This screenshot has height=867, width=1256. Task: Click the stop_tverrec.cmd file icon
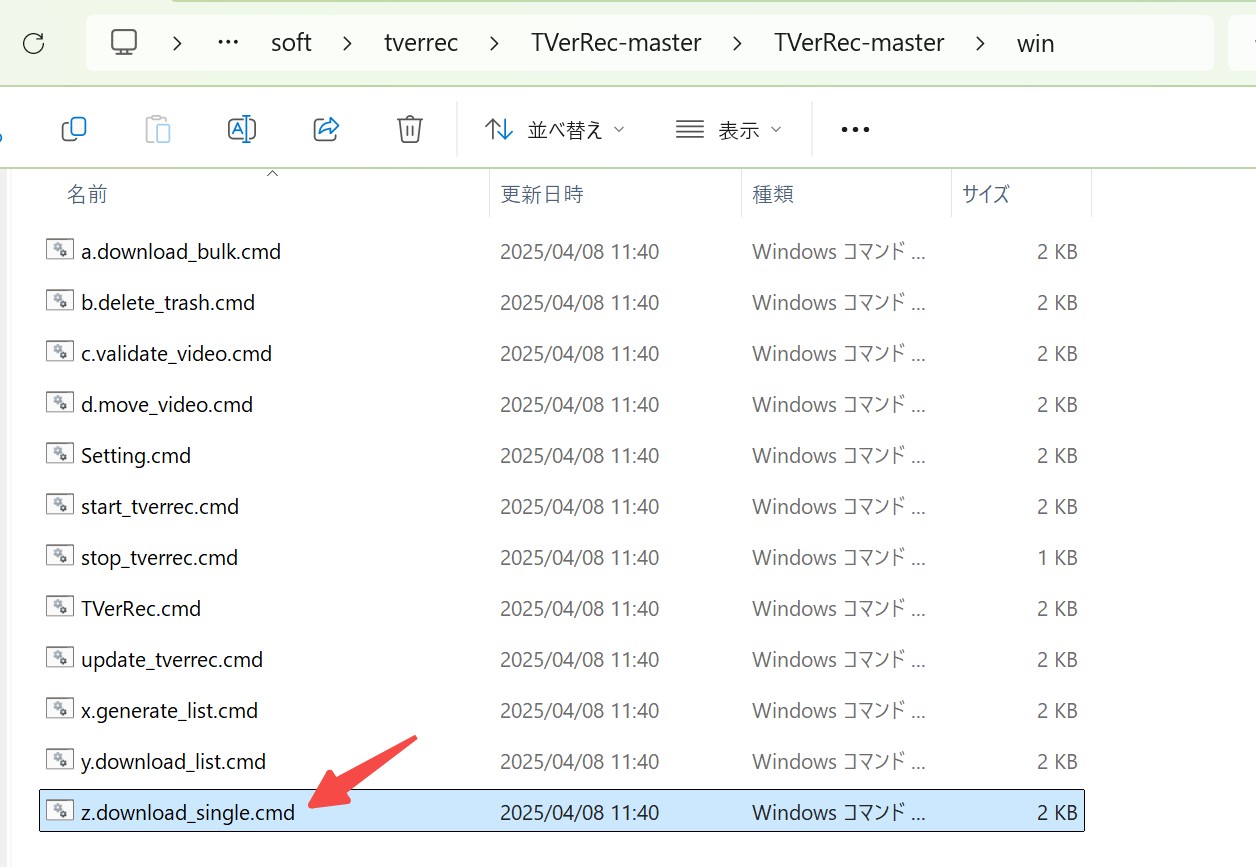60,557
